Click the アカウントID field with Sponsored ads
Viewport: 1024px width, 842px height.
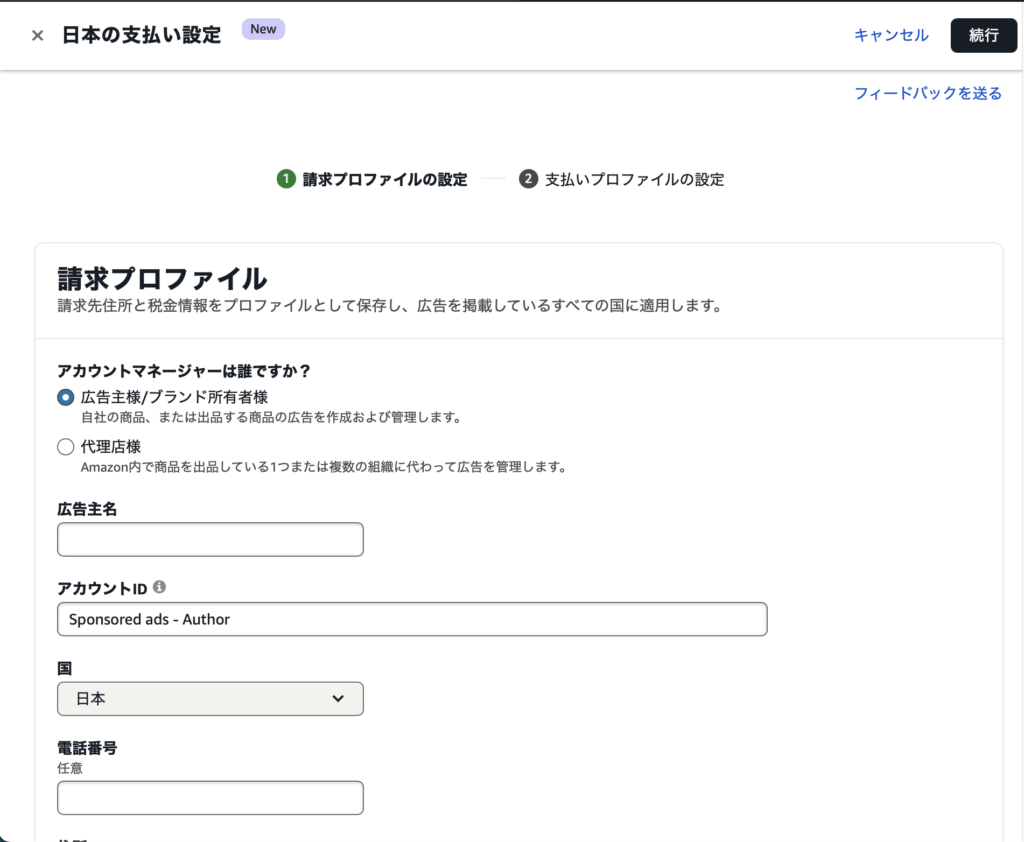click(x=412, y=619)
